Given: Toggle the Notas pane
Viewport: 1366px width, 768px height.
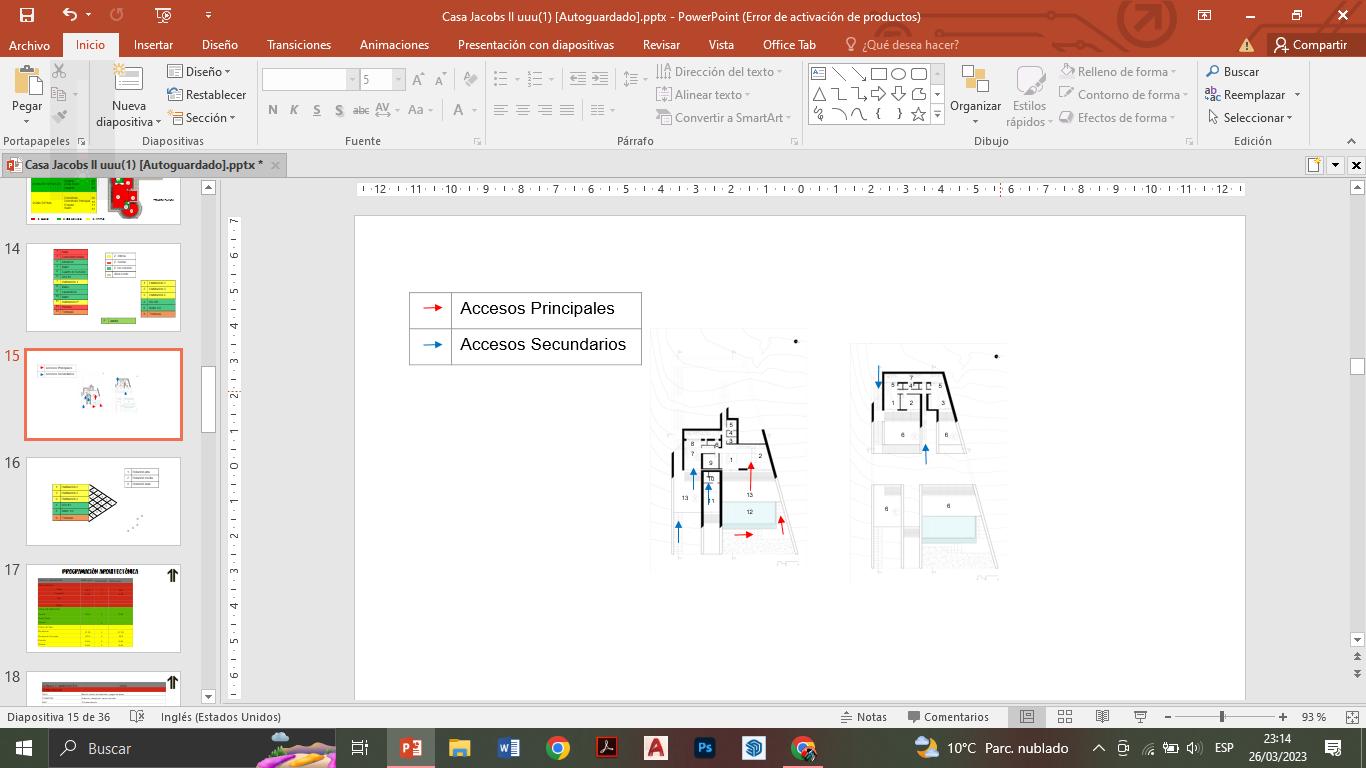Looking at the screenshot, I should (863, 717).
